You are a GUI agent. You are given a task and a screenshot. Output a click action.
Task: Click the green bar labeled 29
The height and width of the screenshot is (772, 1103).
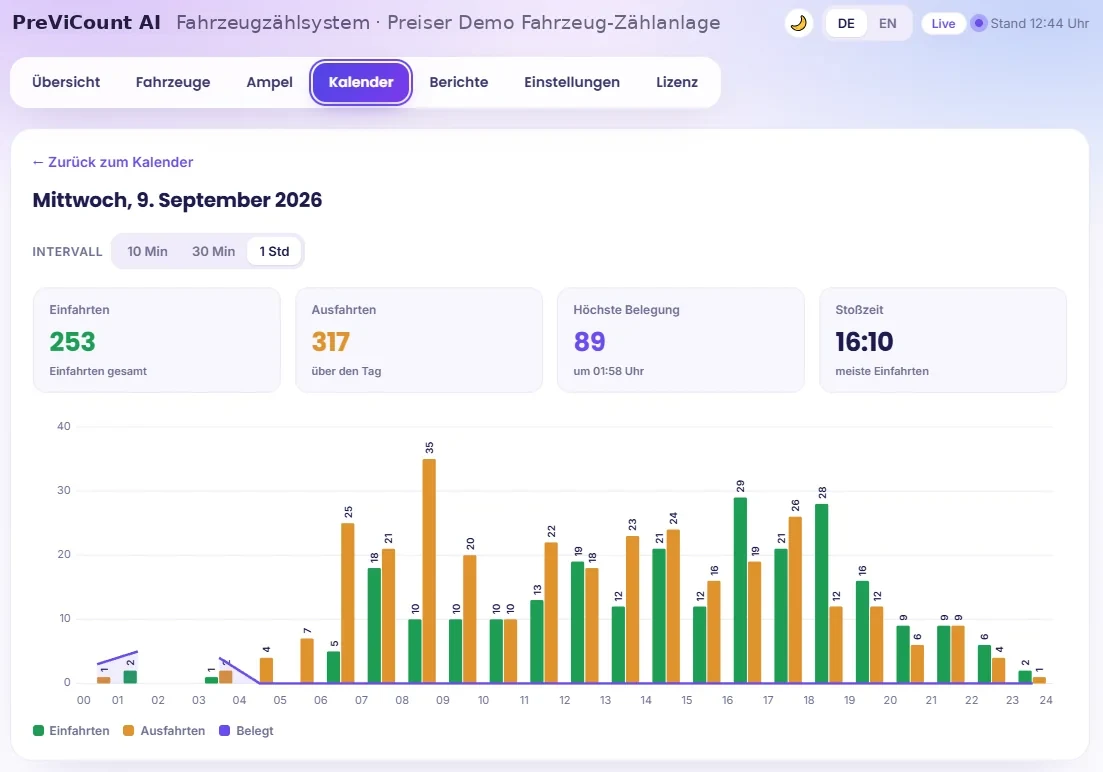pyautogui.click(x=740, y=590)
